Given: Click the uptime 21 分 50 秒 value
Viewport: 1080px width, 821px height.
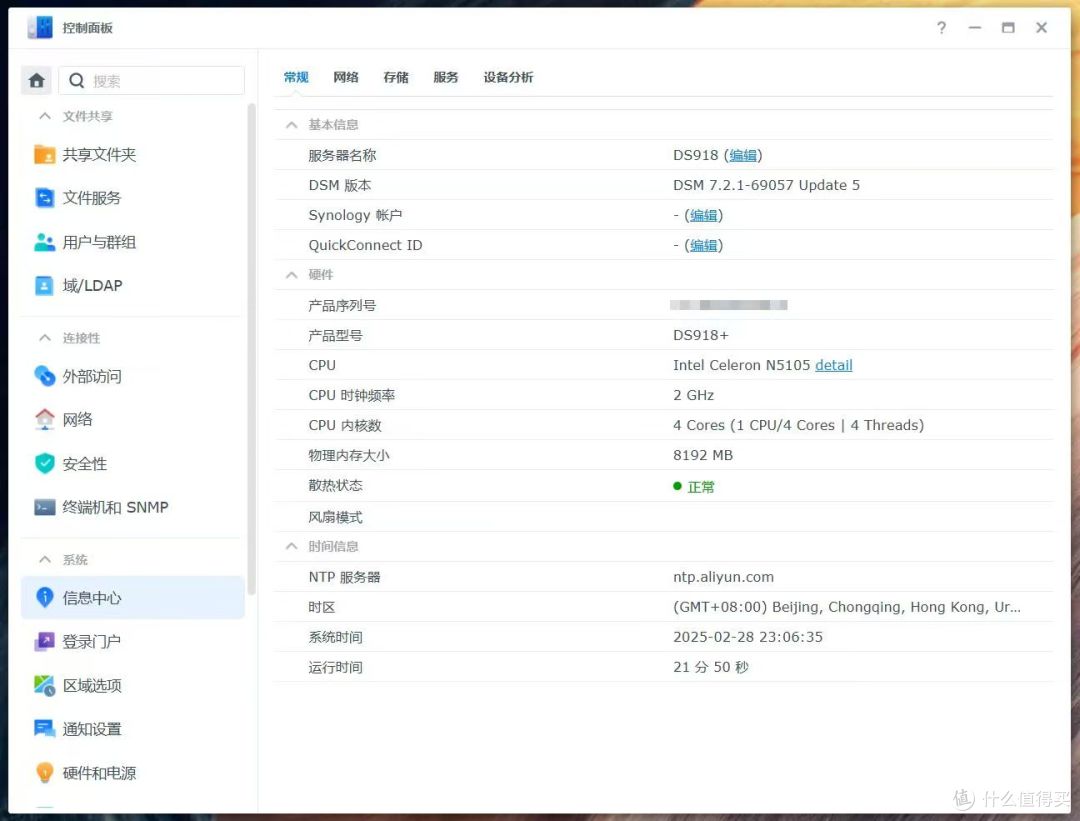Looking at the screenshot, I should [711, 667].
